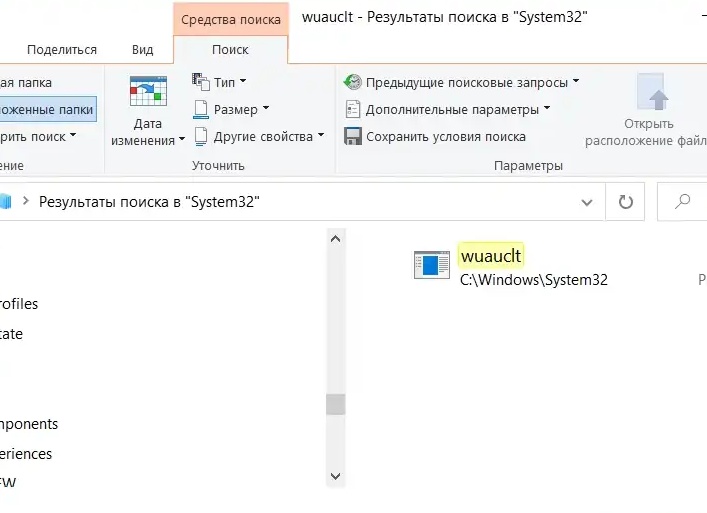The height and width of the screenshot is (513, 707).
Task: Expand the address bar history chevron
Action: click(587, 202)
